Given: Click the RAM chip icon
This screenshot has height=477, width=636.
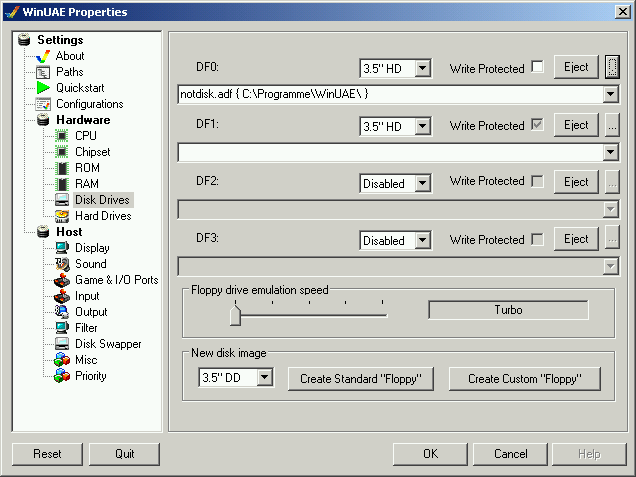Looking at the screenshot, I should click(x=62, y=184).
